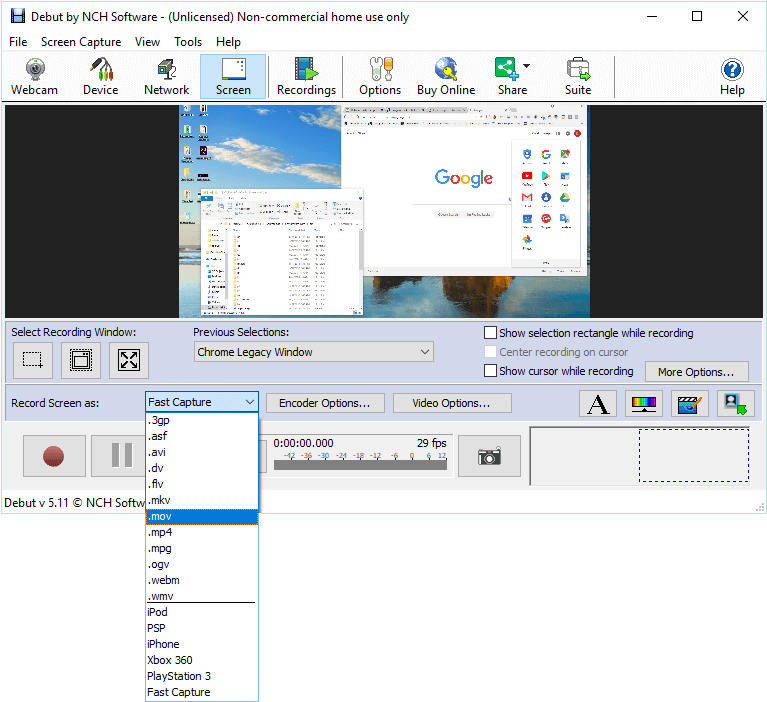The width and height of the screenshot is (767, 702).
Task: Pick .webm from format list
Action: coord(202,580)
